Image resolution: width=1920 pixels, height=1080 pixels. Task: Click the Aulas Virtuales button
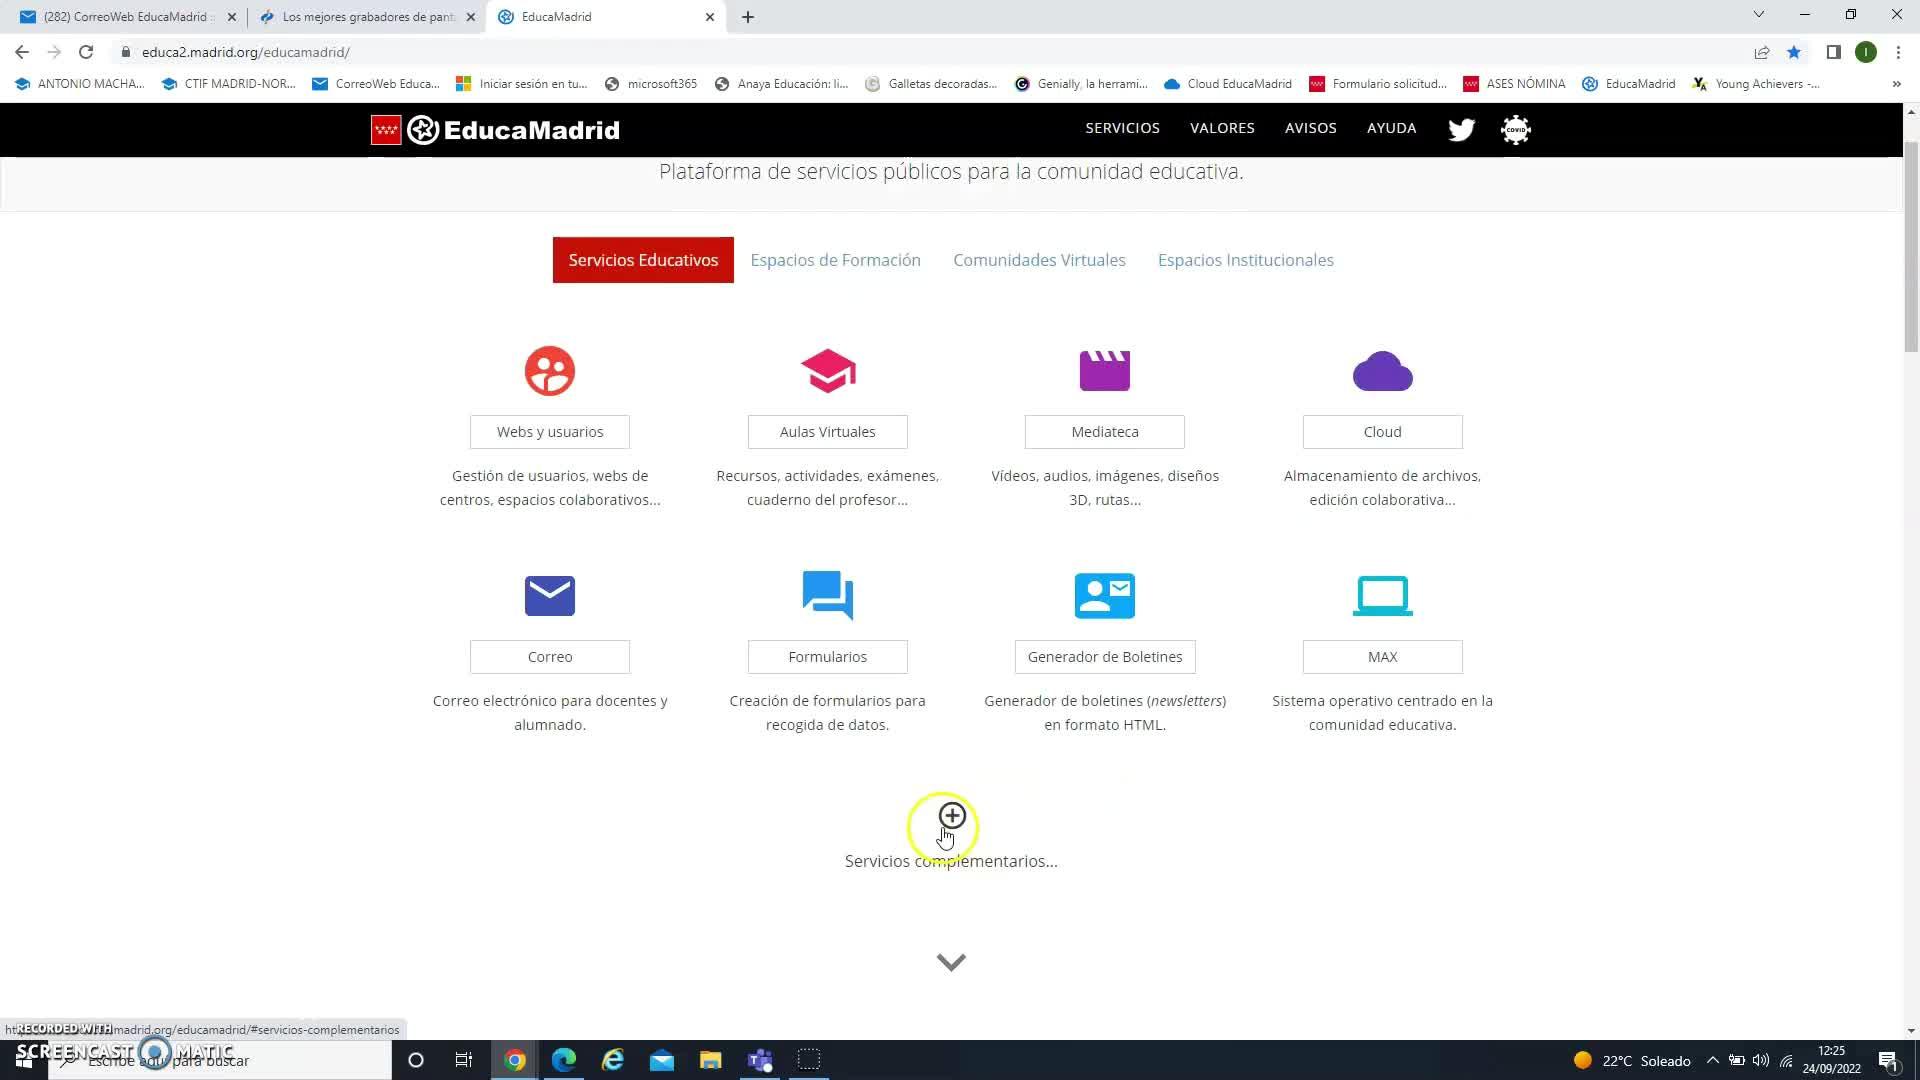pos(827,432)
